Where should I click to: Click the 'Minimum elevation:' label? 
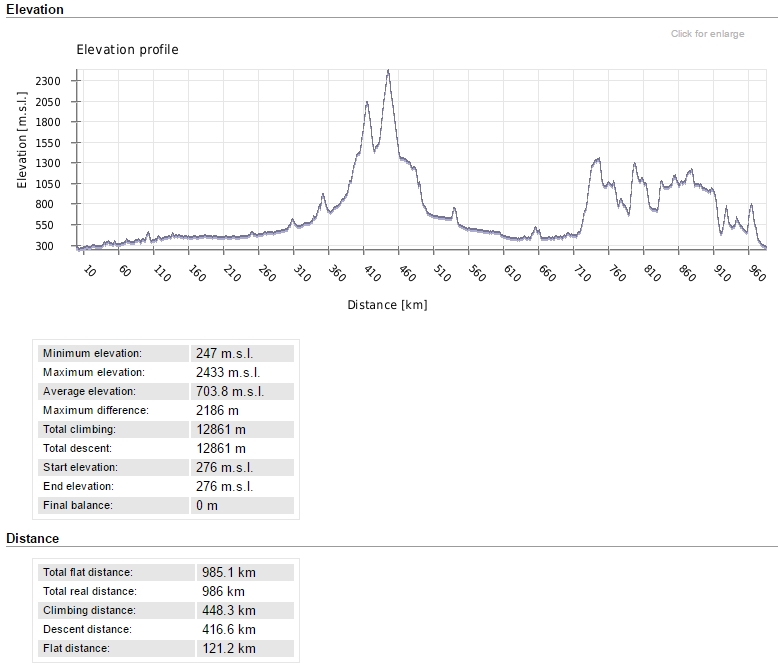click(x=92, y=353)
